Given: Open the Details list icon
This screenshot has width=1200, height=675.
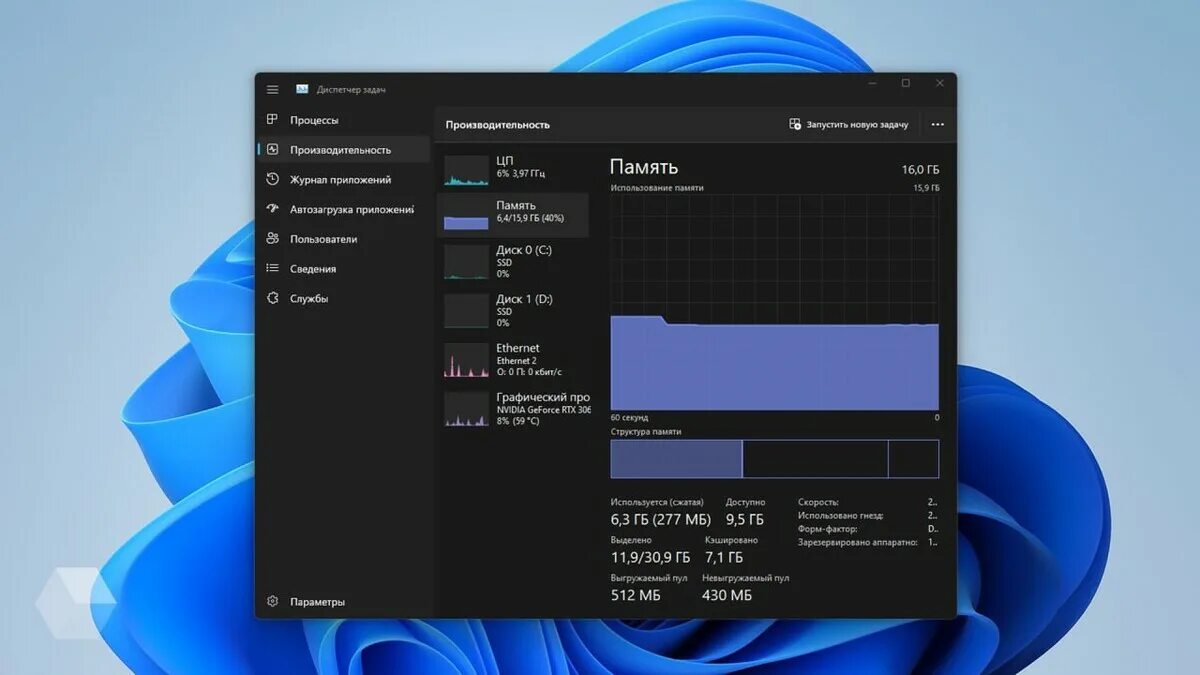Looking at the screenshot, I should [x=272, y=268].
